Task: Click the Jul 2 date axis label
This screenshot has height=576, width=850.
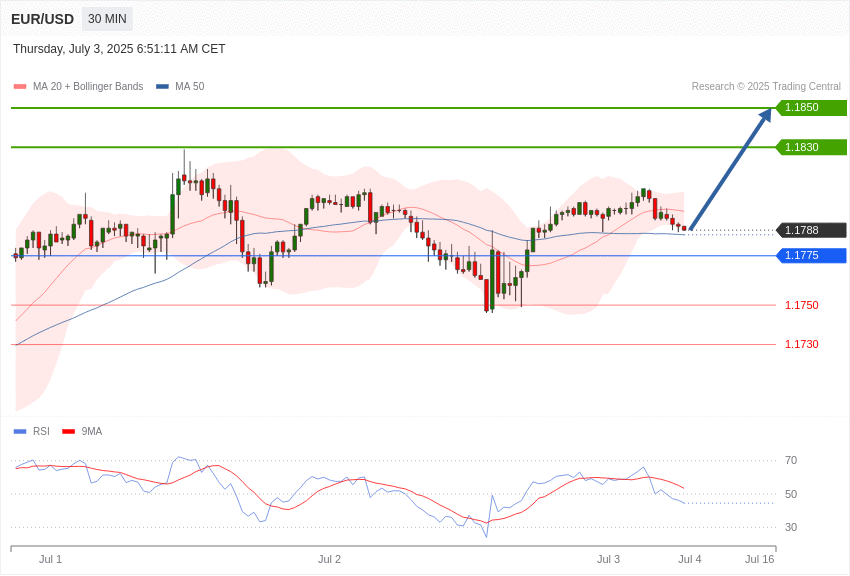Action: (x=330, y=559)
